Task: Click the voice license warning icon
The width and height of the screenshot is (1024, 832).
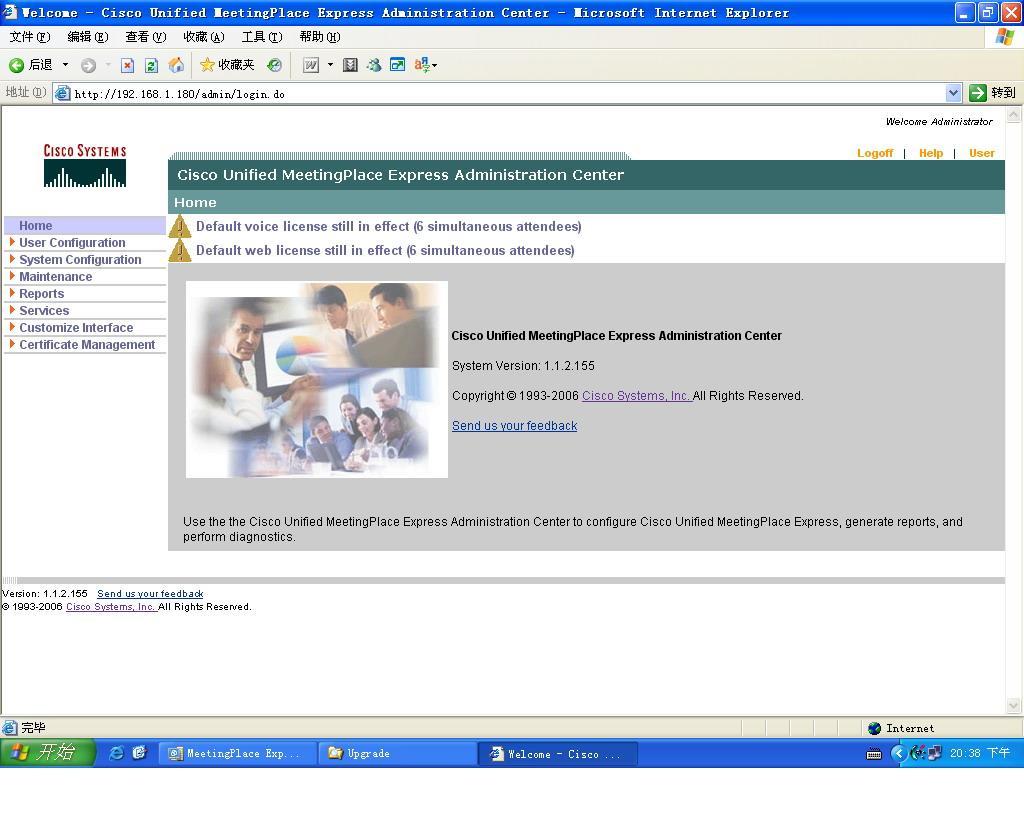Action: 180,227
